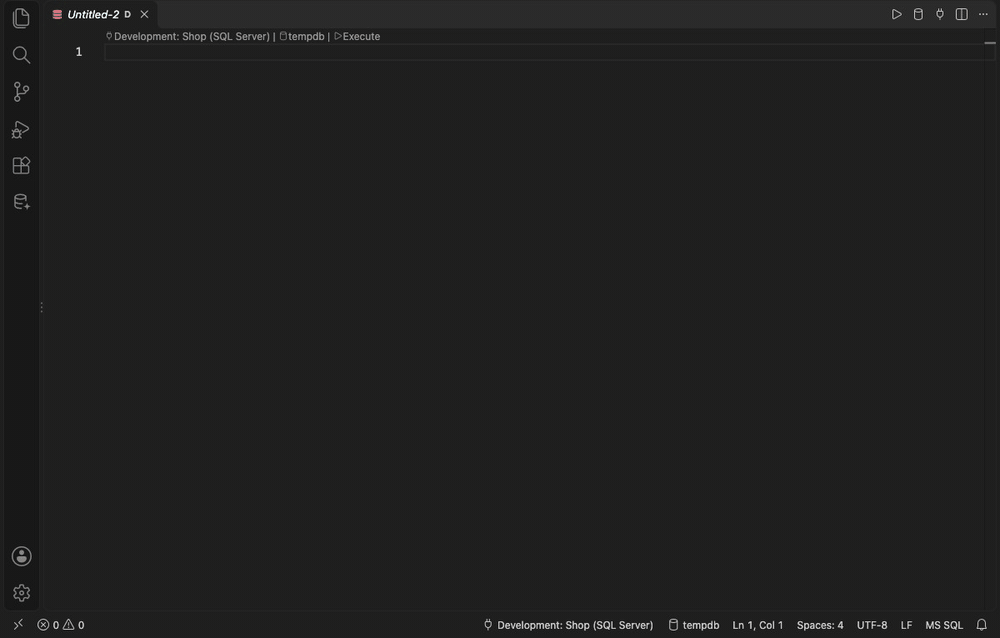Change indentation via Spaces: 4
The width and height of the screenshot is (1000, 638).
820,625
